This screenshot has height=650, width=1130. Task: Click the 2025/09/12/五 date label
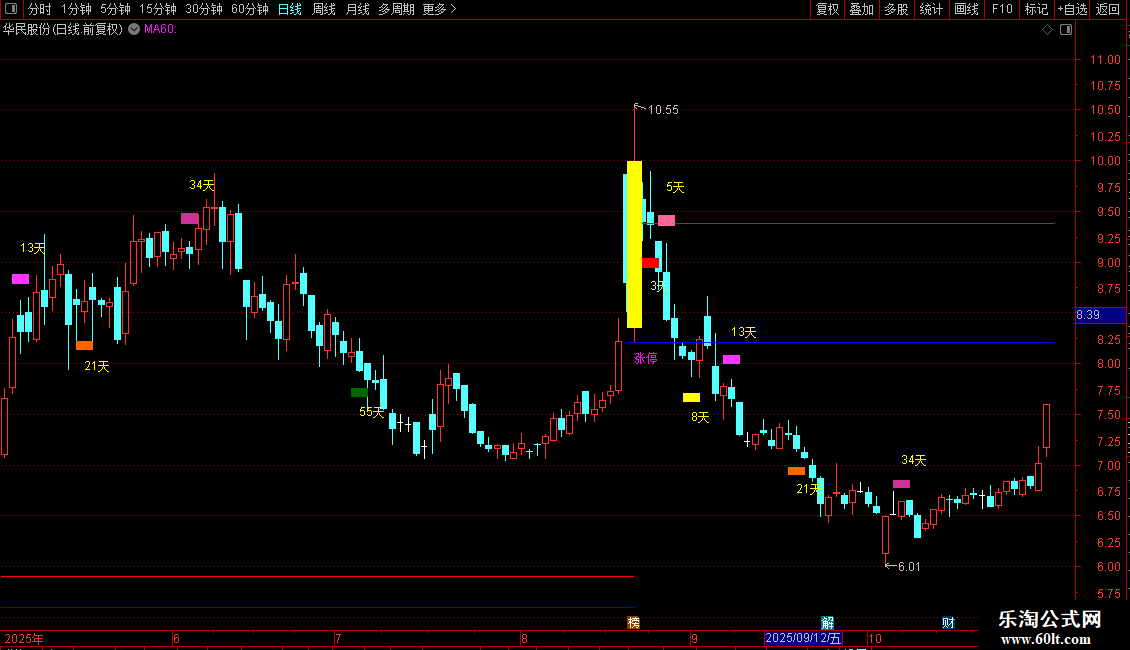coord(803,638)
